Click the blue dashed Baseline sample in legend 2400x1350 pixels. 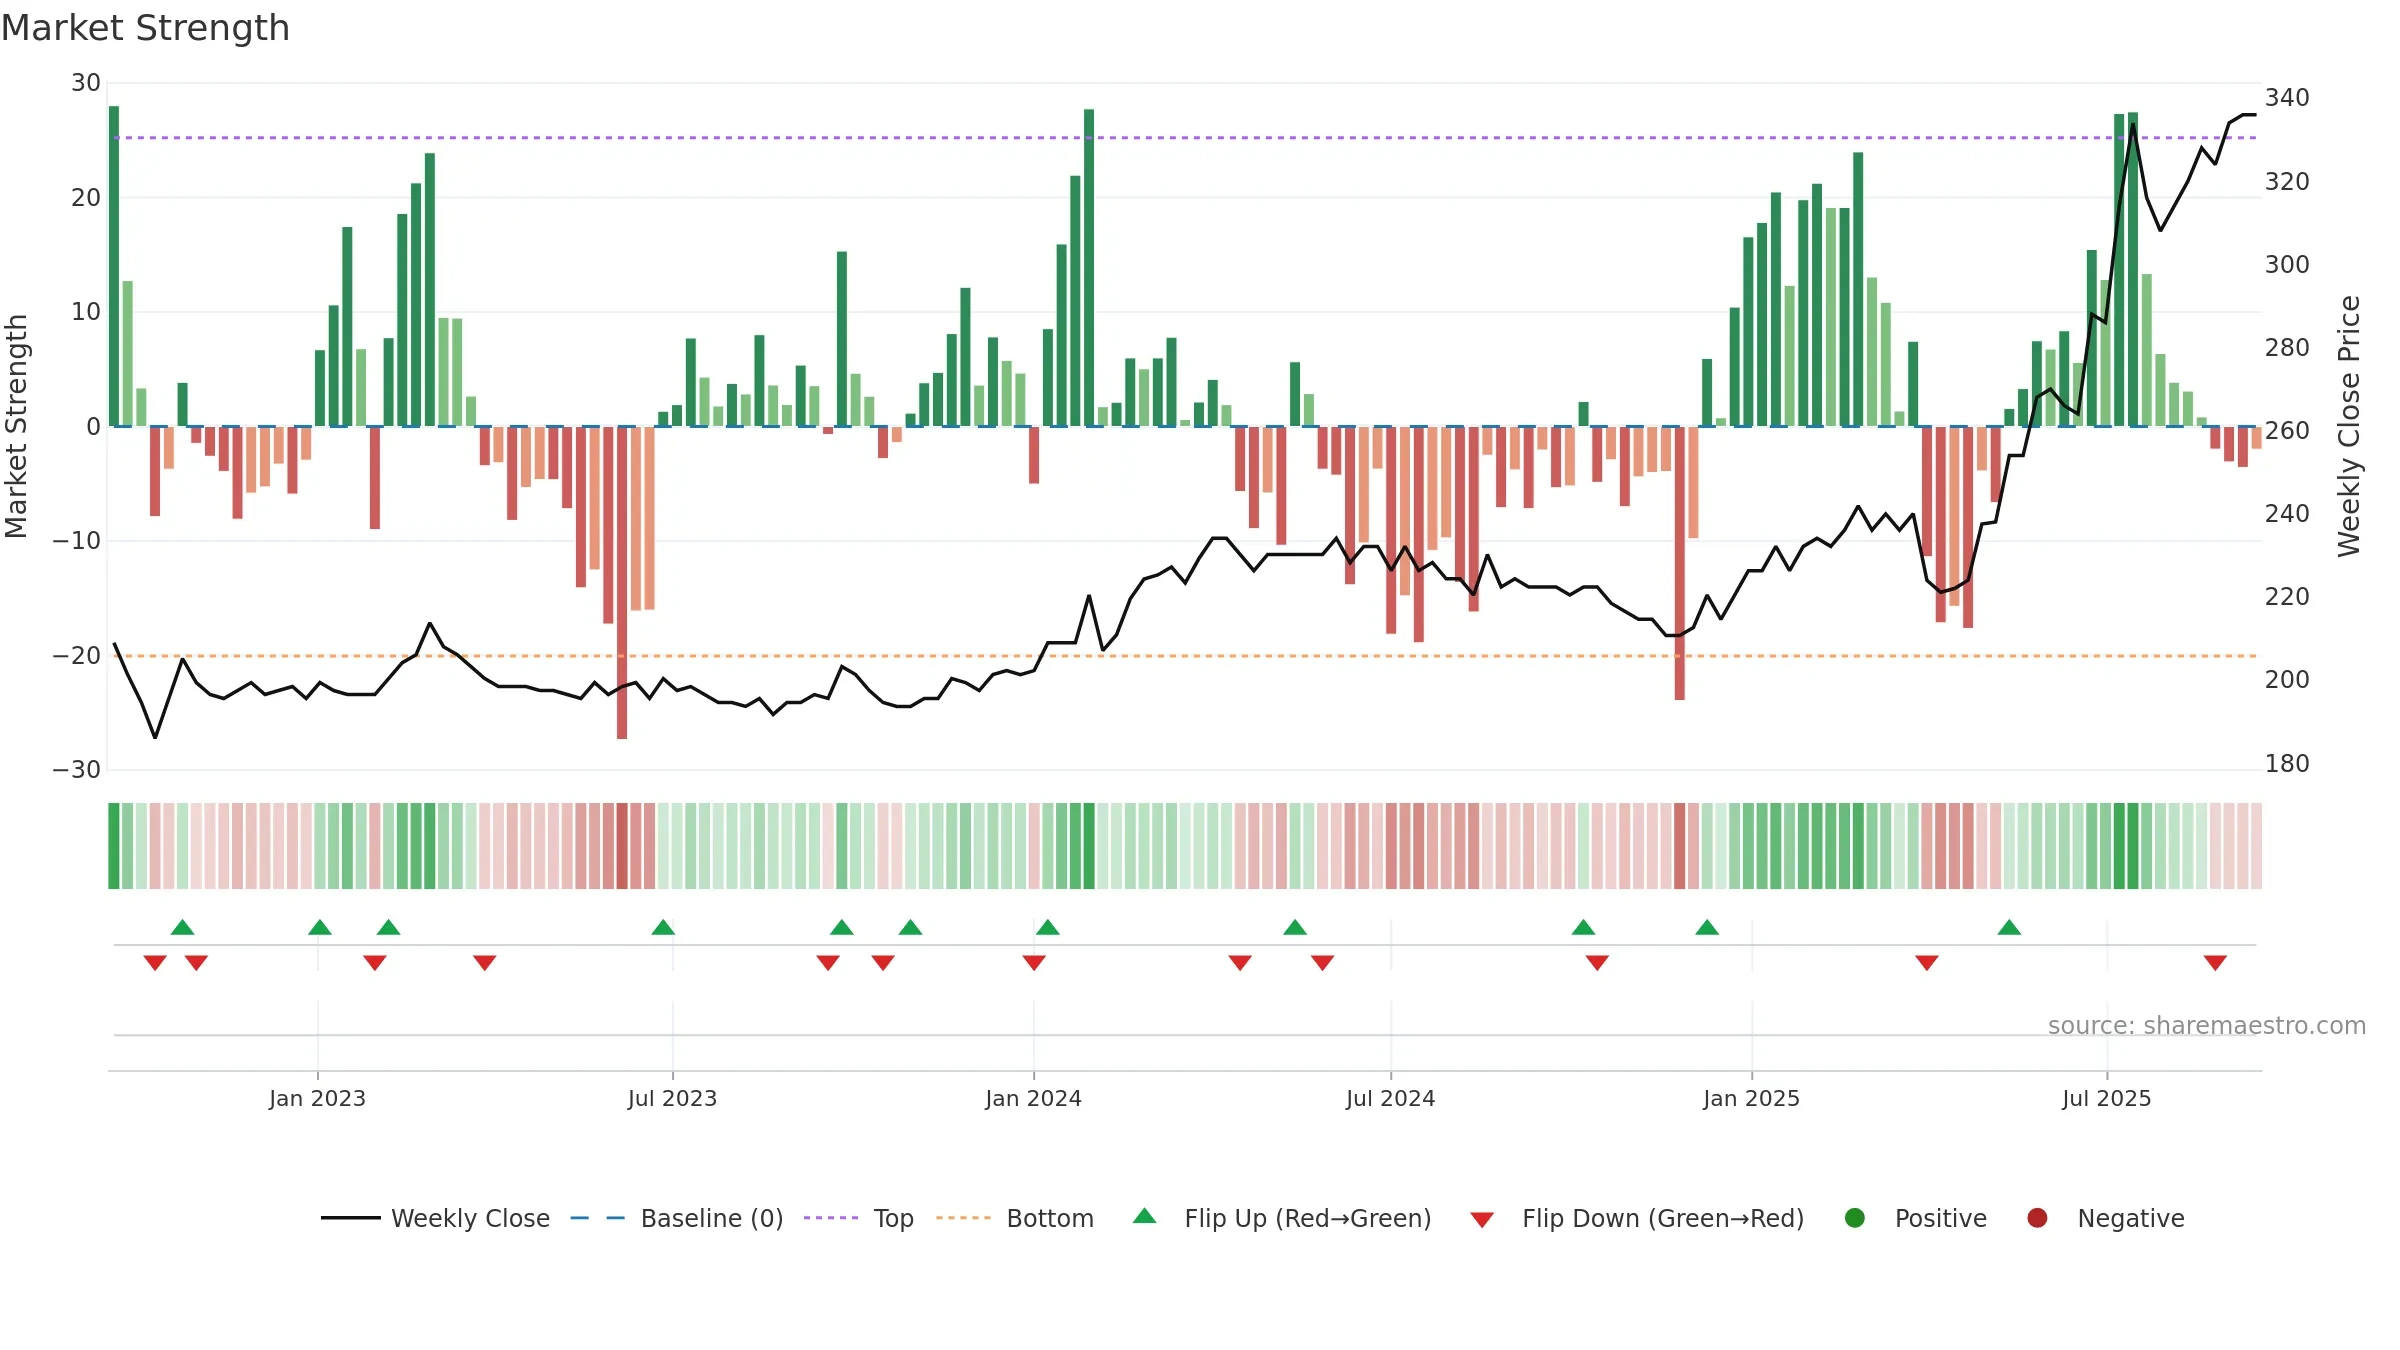point(598,1218)
